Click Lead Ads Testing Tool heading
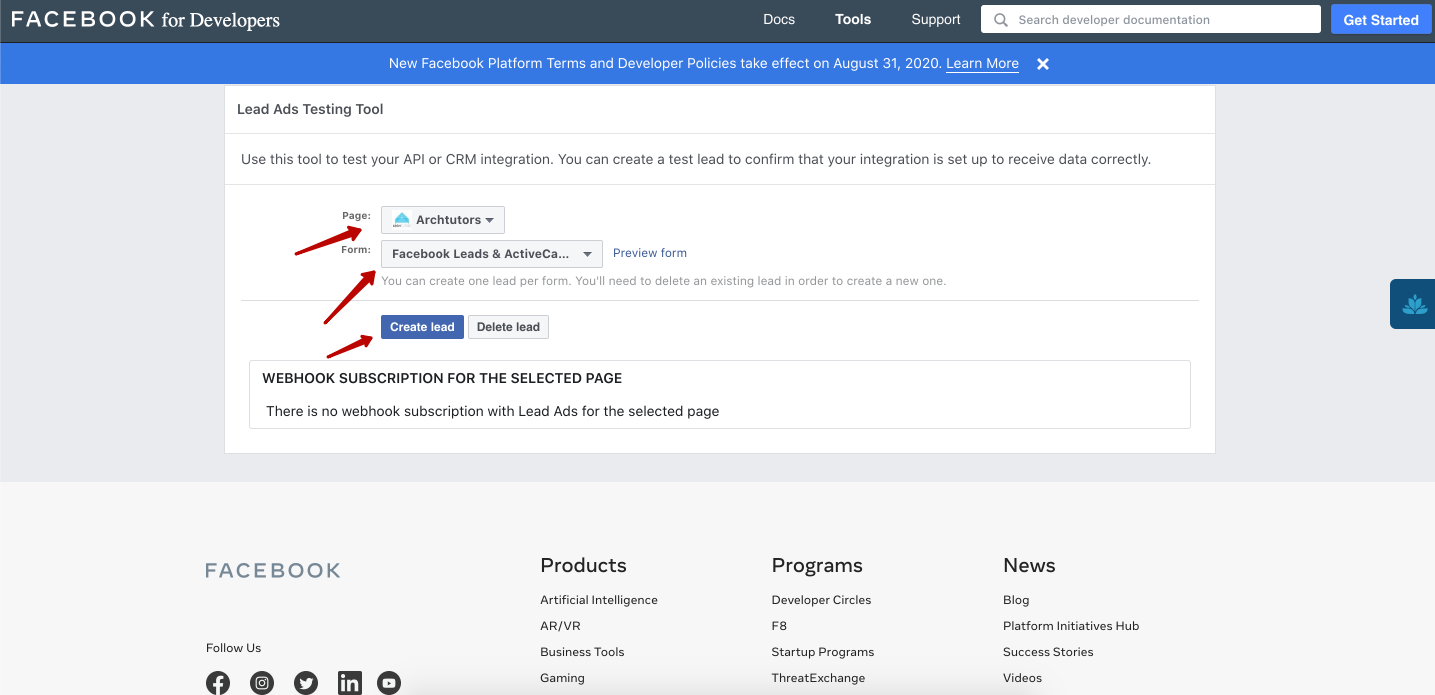Viewport: 1435px width, 695px height. tap(310, 109)
